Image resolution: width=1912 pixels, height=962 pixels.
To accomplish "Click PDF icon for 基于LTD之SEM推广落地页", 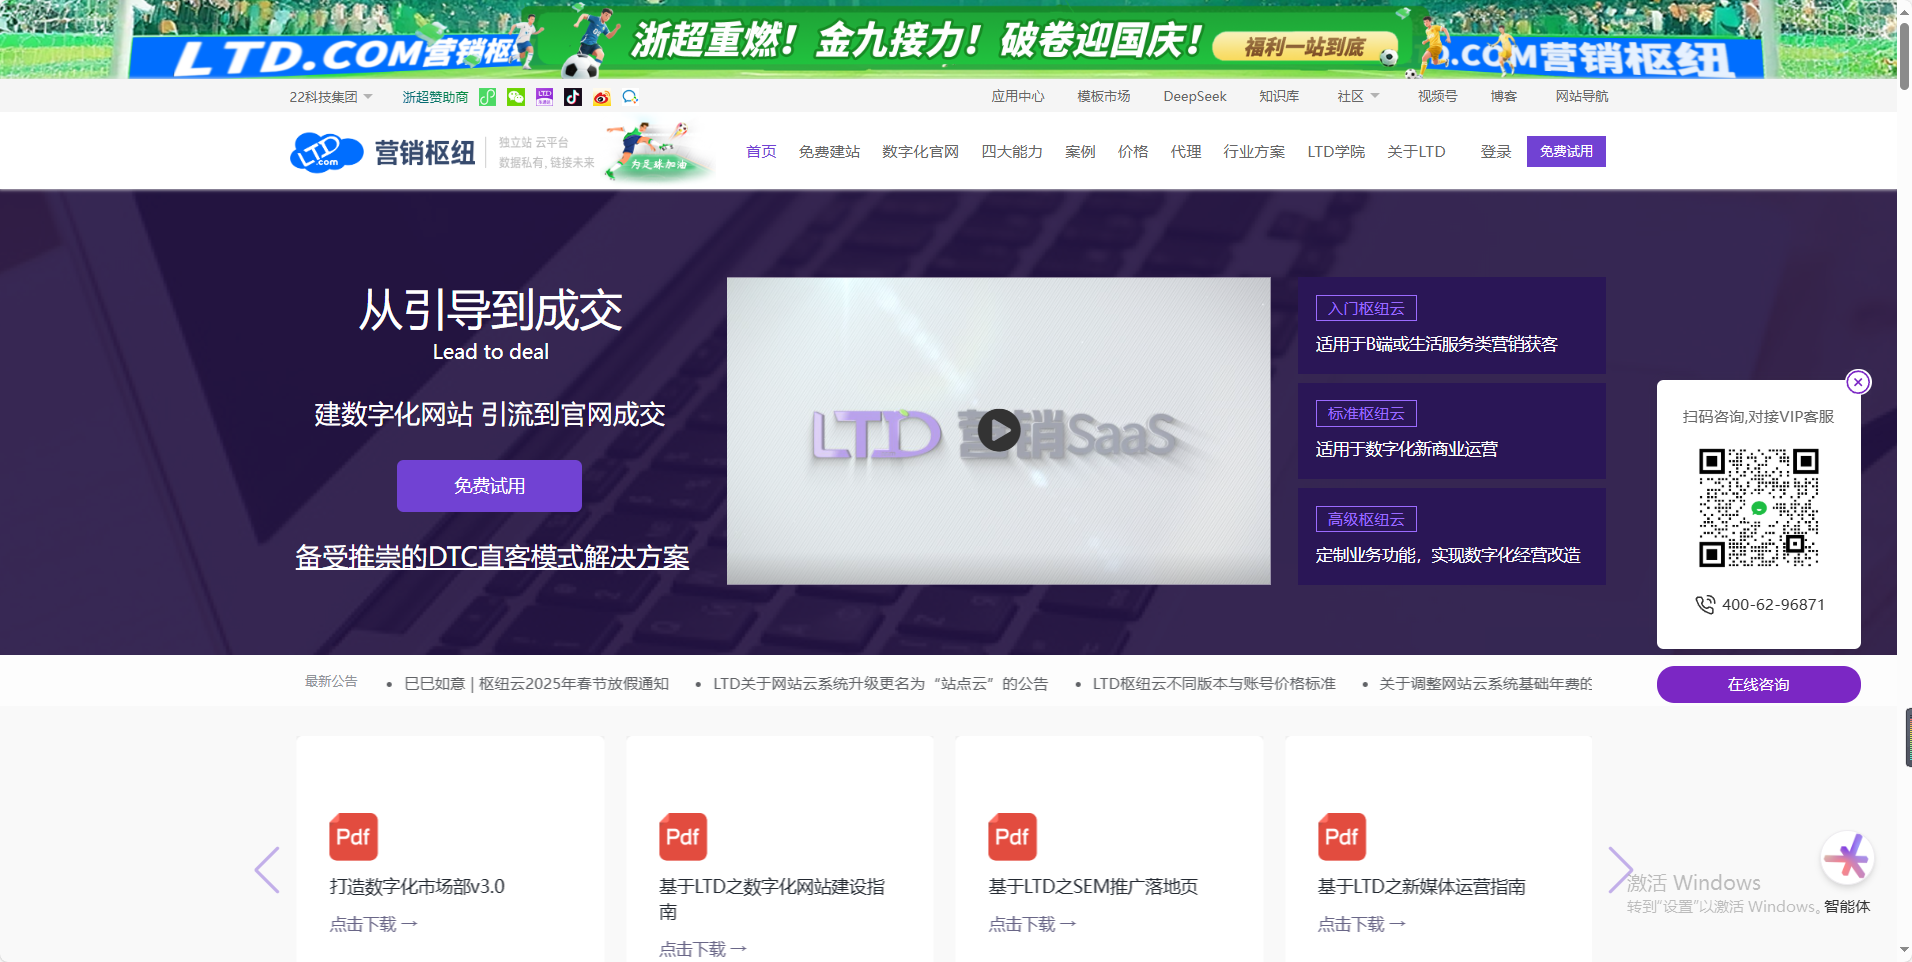I will [1012, 837].
